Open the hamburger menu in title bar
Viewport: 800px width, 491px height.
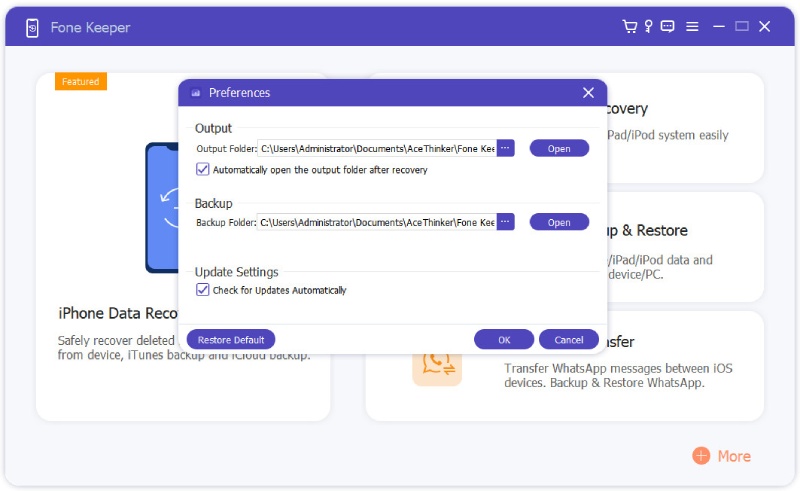692,27
